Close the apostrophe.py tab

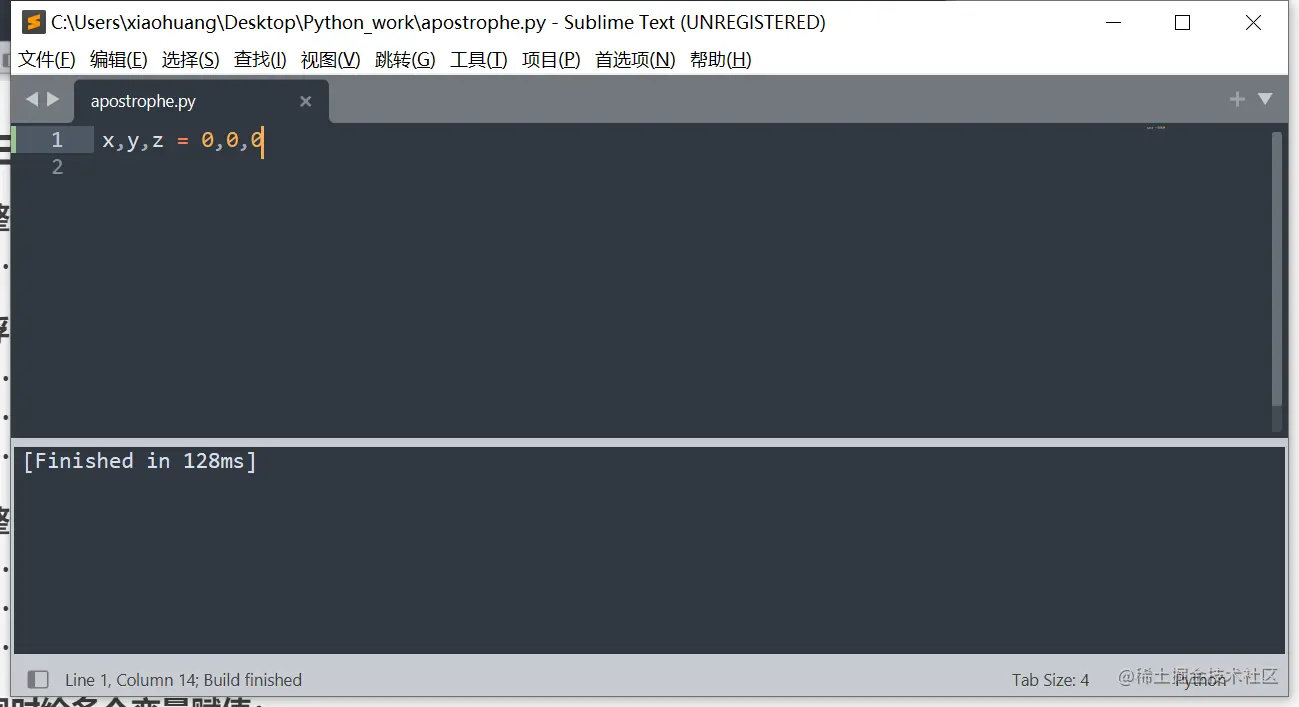pyautogui.click(x=306, y=101)
